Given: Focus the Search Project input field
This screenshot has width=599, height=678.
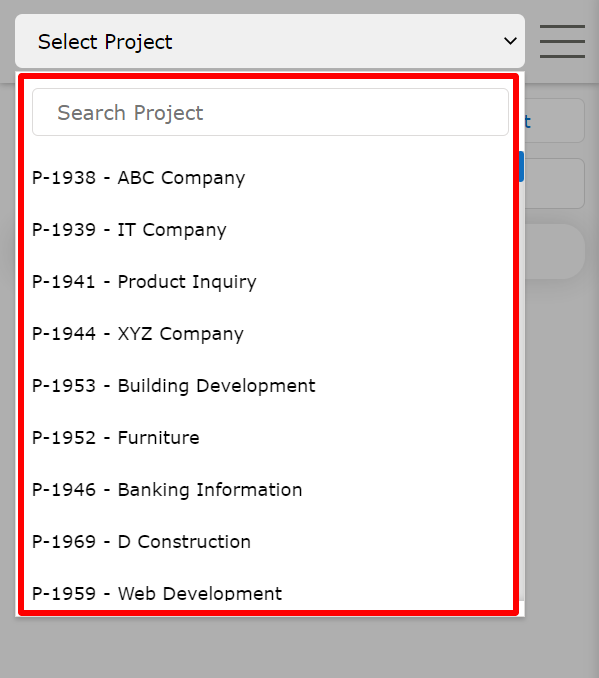Looking at the screenshot, I should pyautogui.click(x=270, y=112).
